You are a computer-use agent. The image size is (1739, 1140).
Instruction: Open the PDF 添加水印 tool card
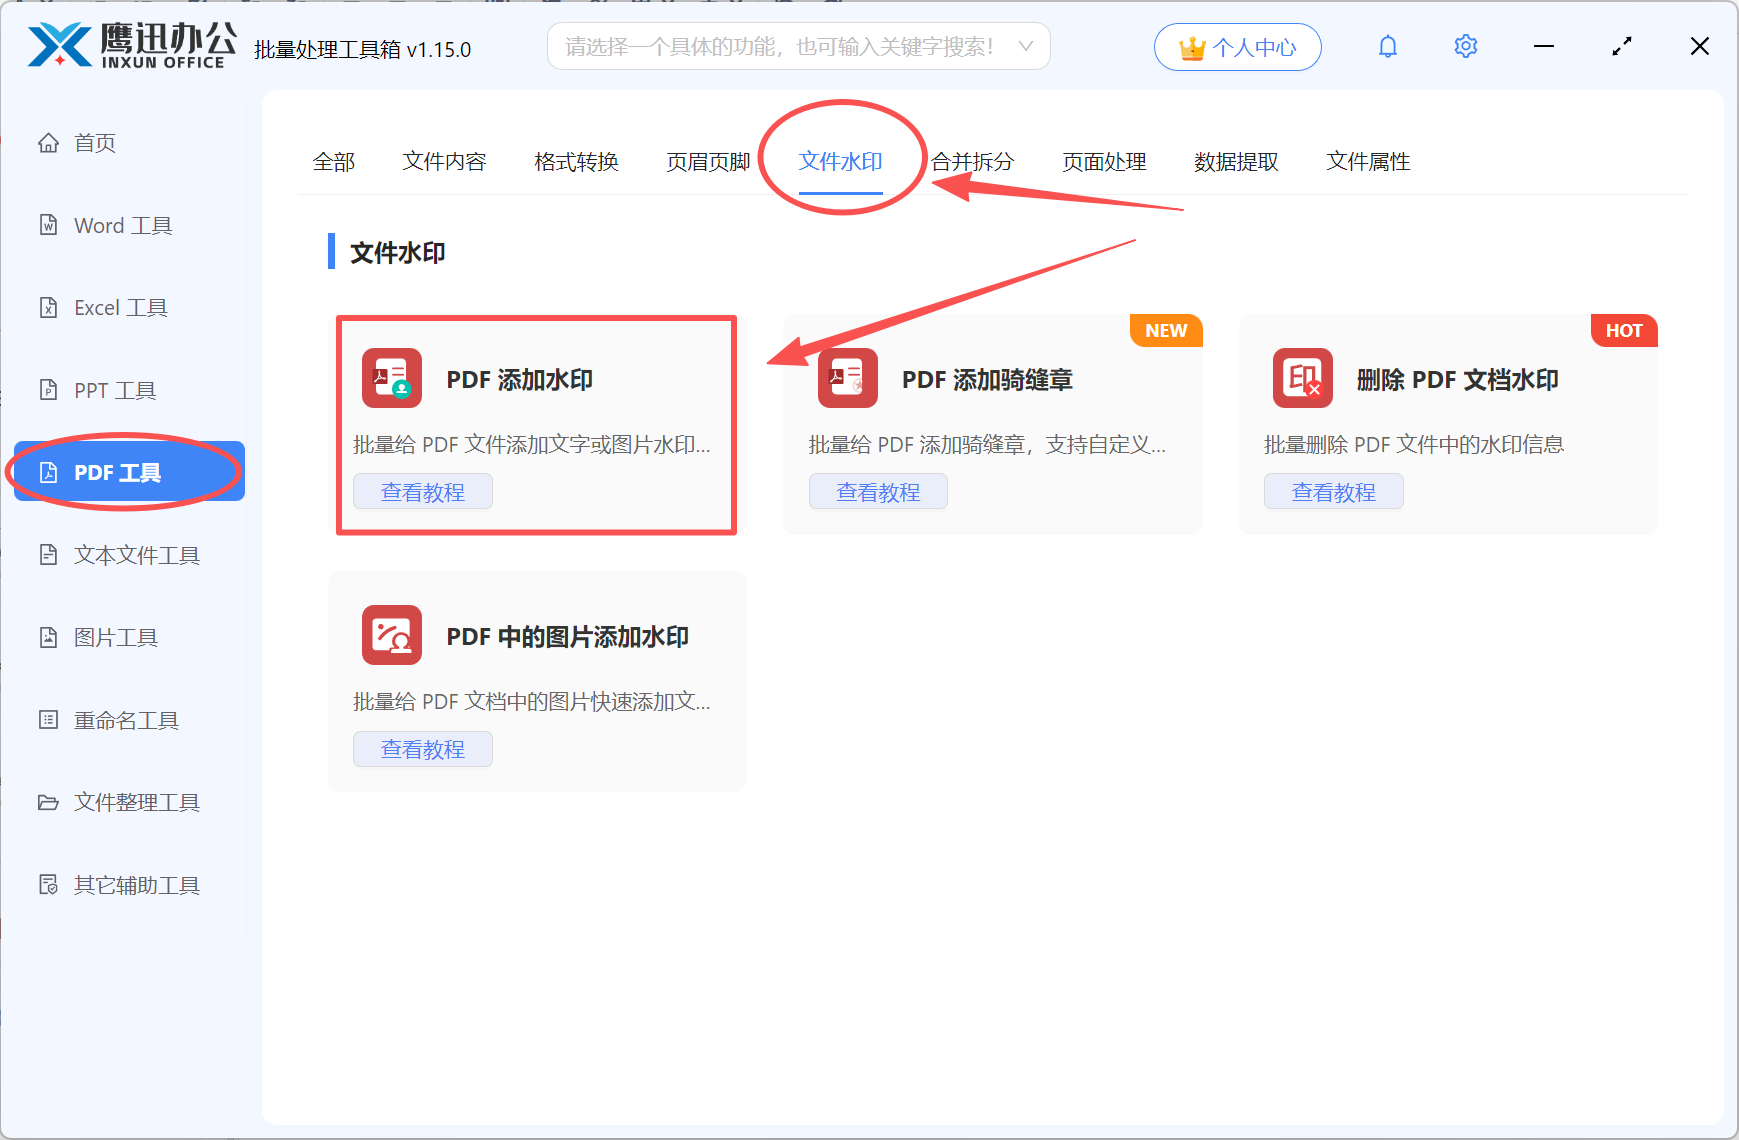[536, 425]
